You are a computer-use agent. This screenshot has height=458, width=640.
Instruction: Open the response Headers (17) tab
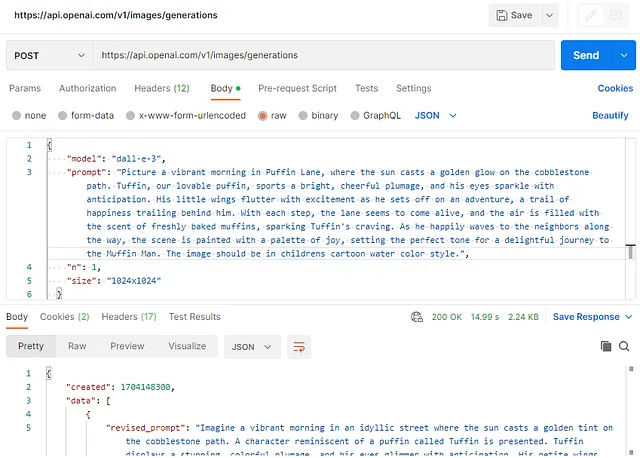pyautogui.click(x=129, y=317)
